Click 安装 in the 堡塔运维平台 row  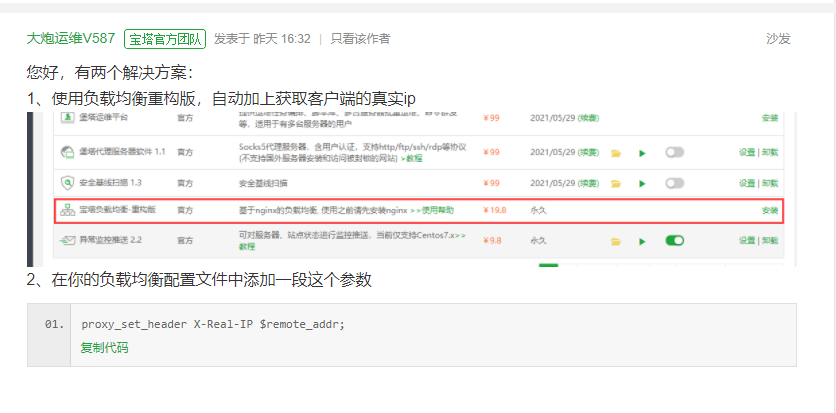coord(770,118)
